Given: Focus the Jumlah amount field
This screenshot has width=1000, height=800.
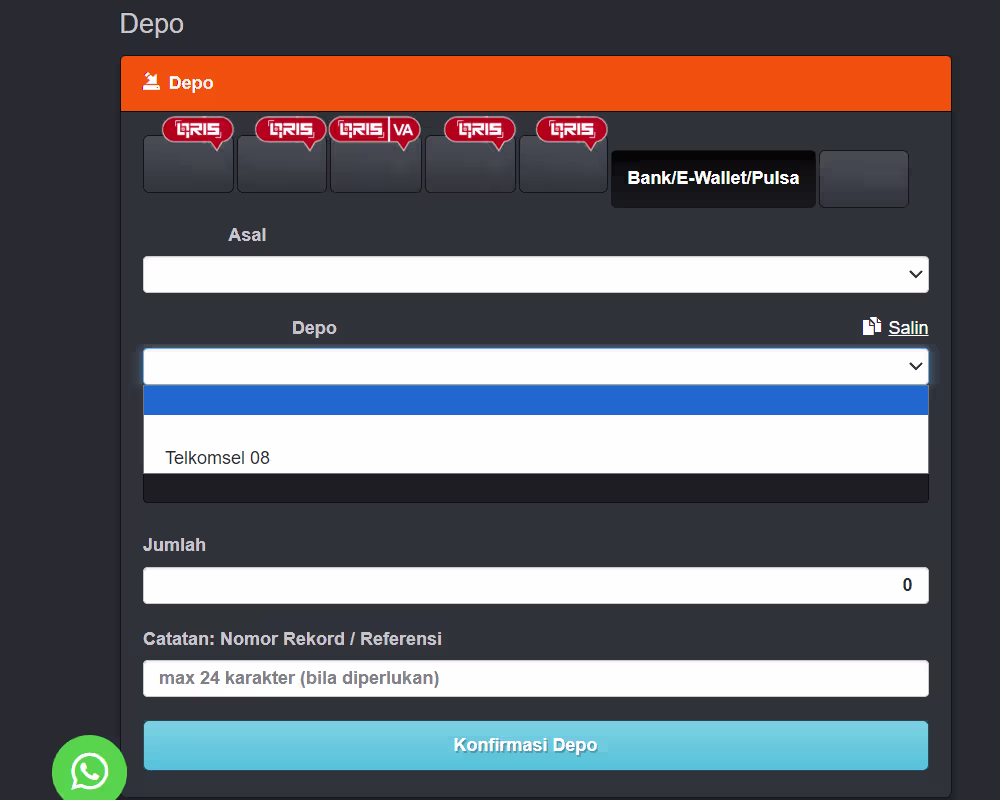Looking at the screenshot, I should tap(536, 585).
